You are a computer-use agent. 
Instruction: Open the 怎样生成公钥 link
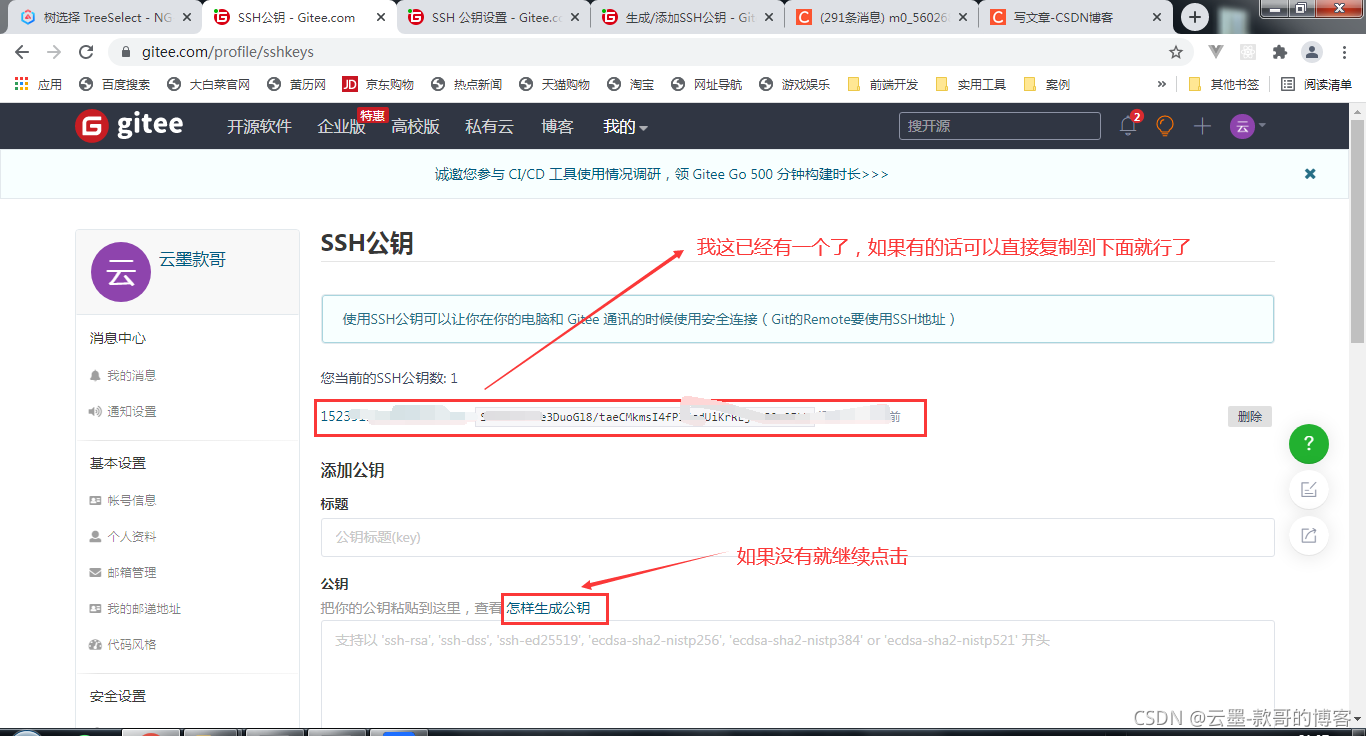(548, 608)
